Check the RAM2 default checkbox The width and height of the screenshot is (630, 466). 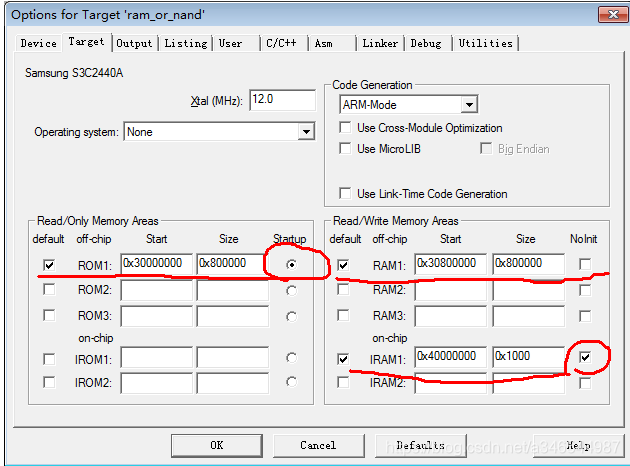[343, 290]
